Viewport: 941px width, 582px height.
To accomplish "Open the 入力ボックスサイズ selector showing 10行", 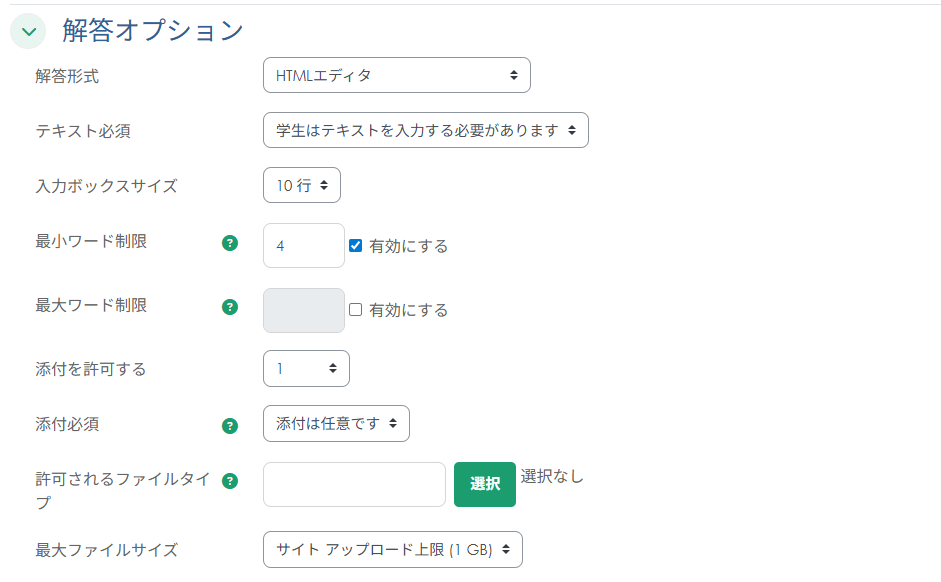I will [x=301, y=185].
